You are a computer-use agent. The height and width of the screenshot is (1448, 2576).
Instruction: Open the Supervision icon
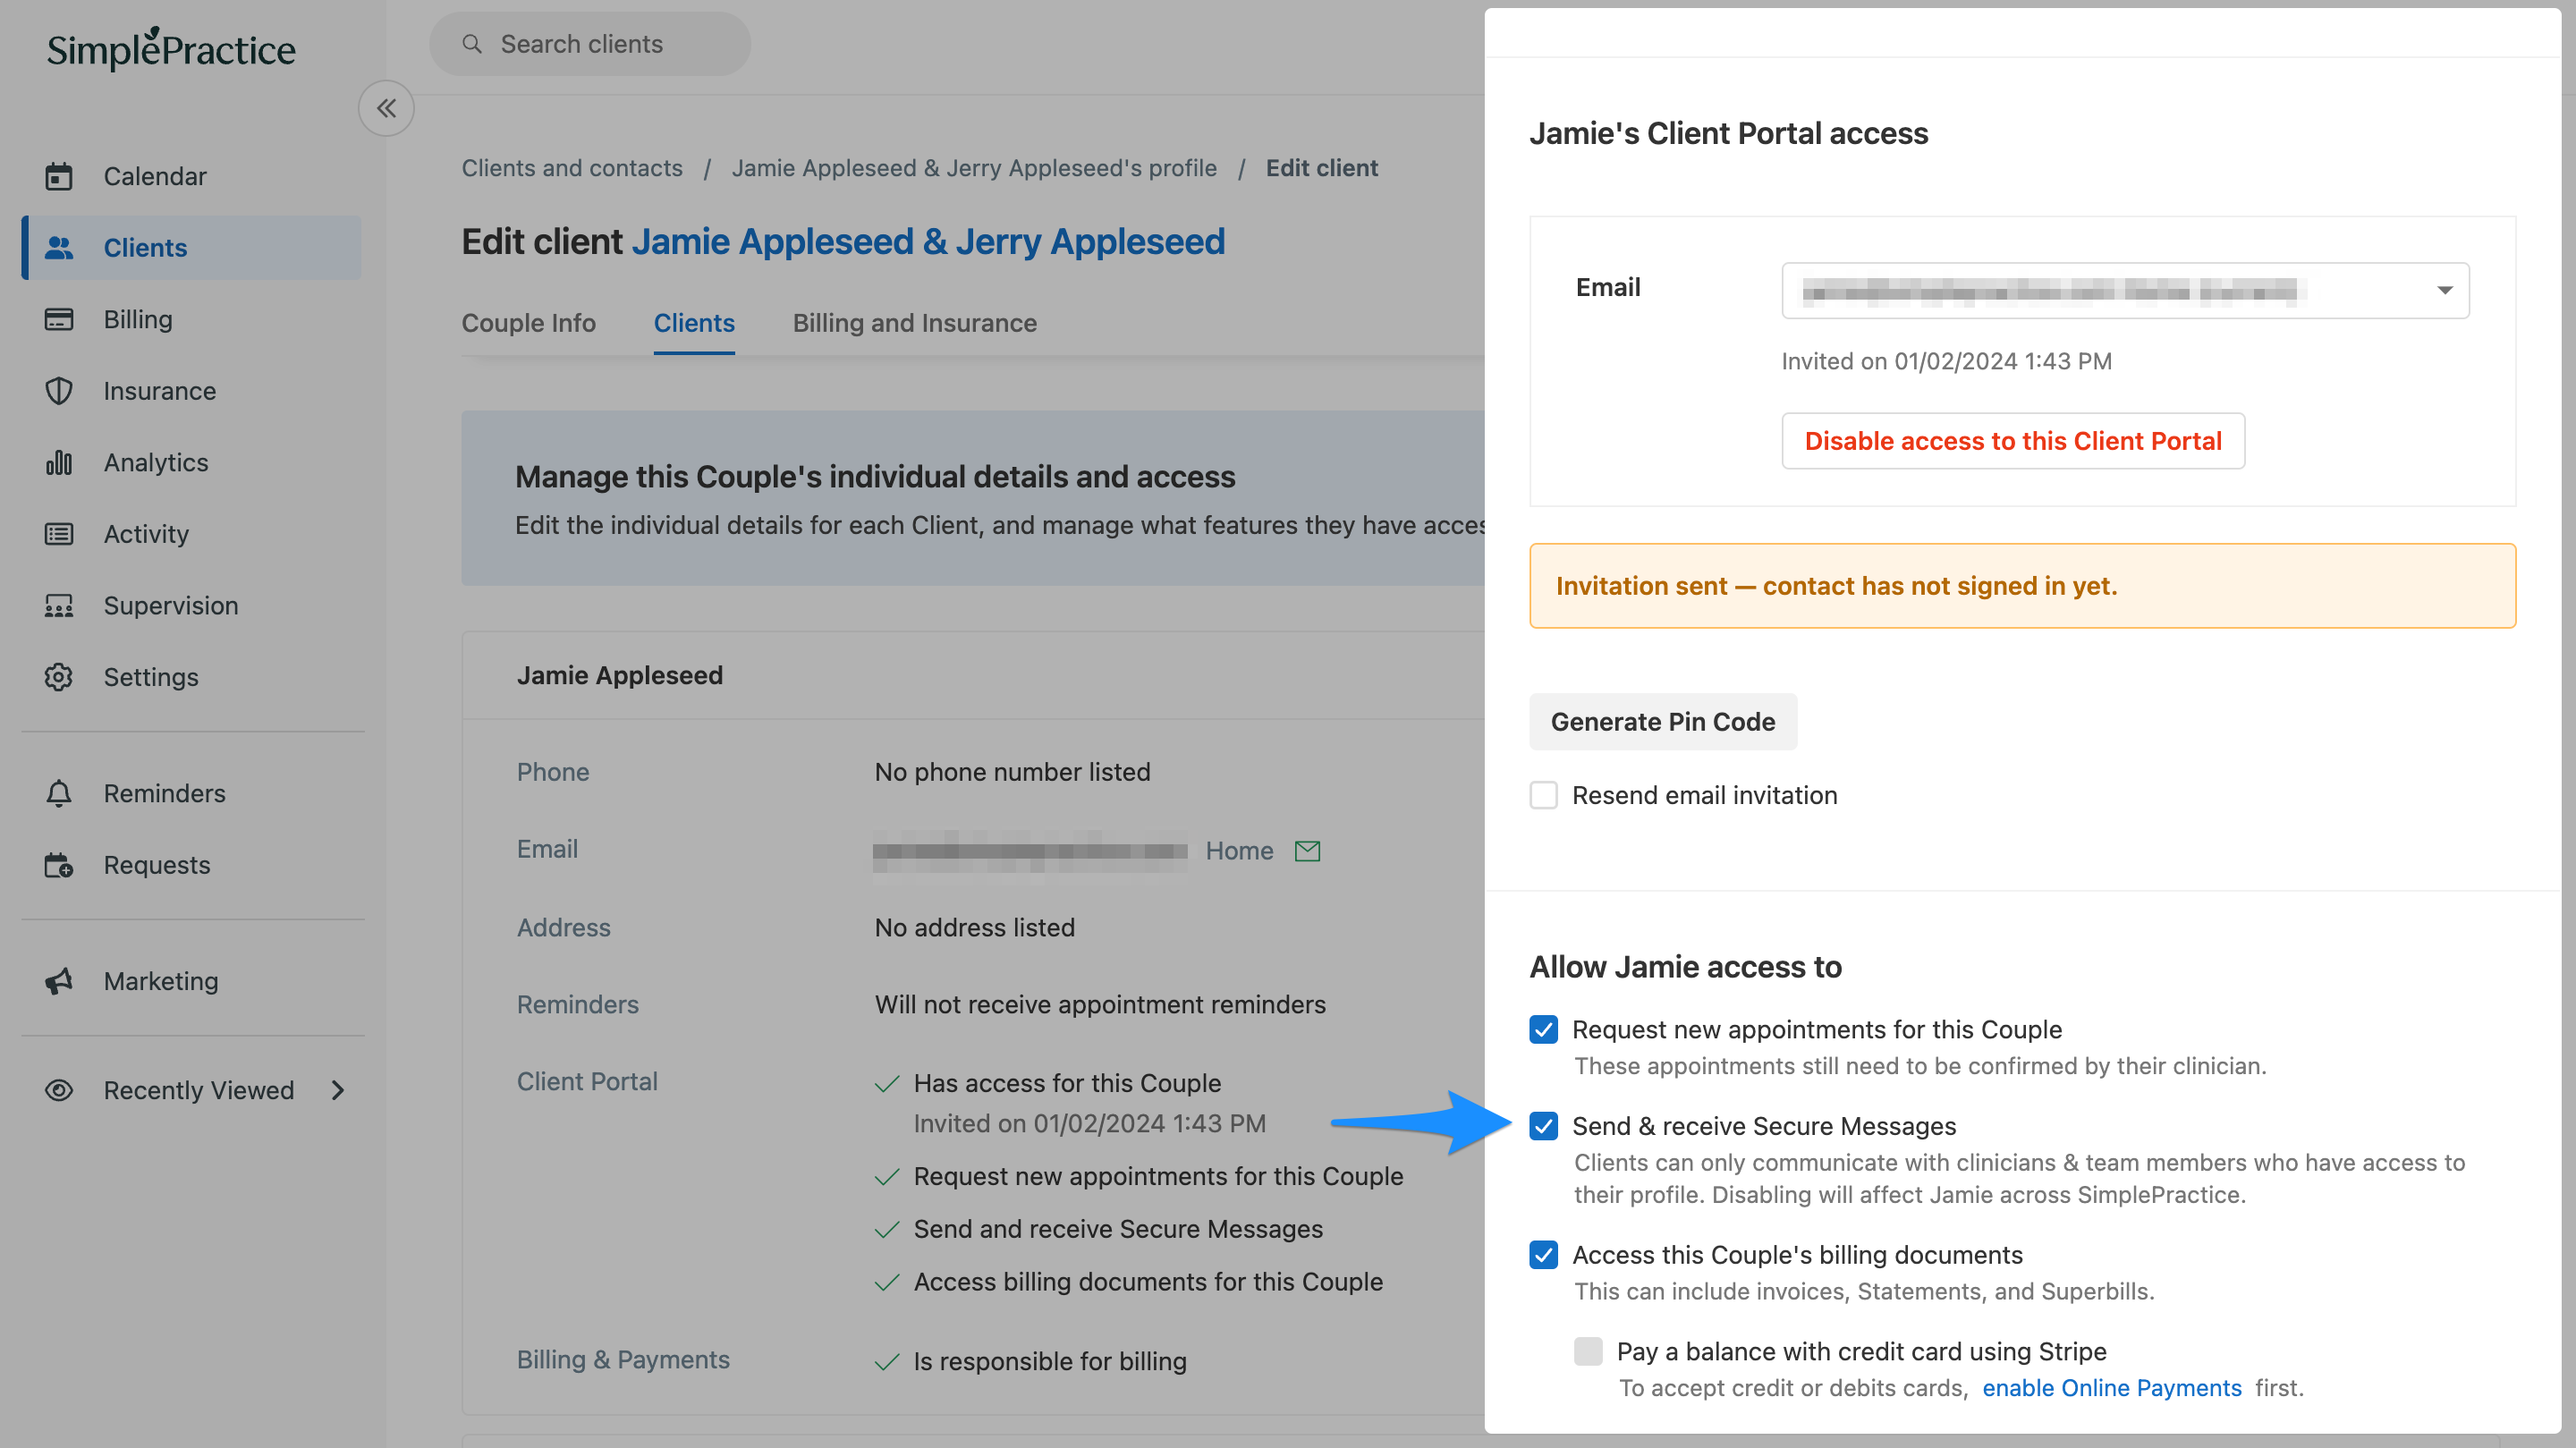point(59,606)
